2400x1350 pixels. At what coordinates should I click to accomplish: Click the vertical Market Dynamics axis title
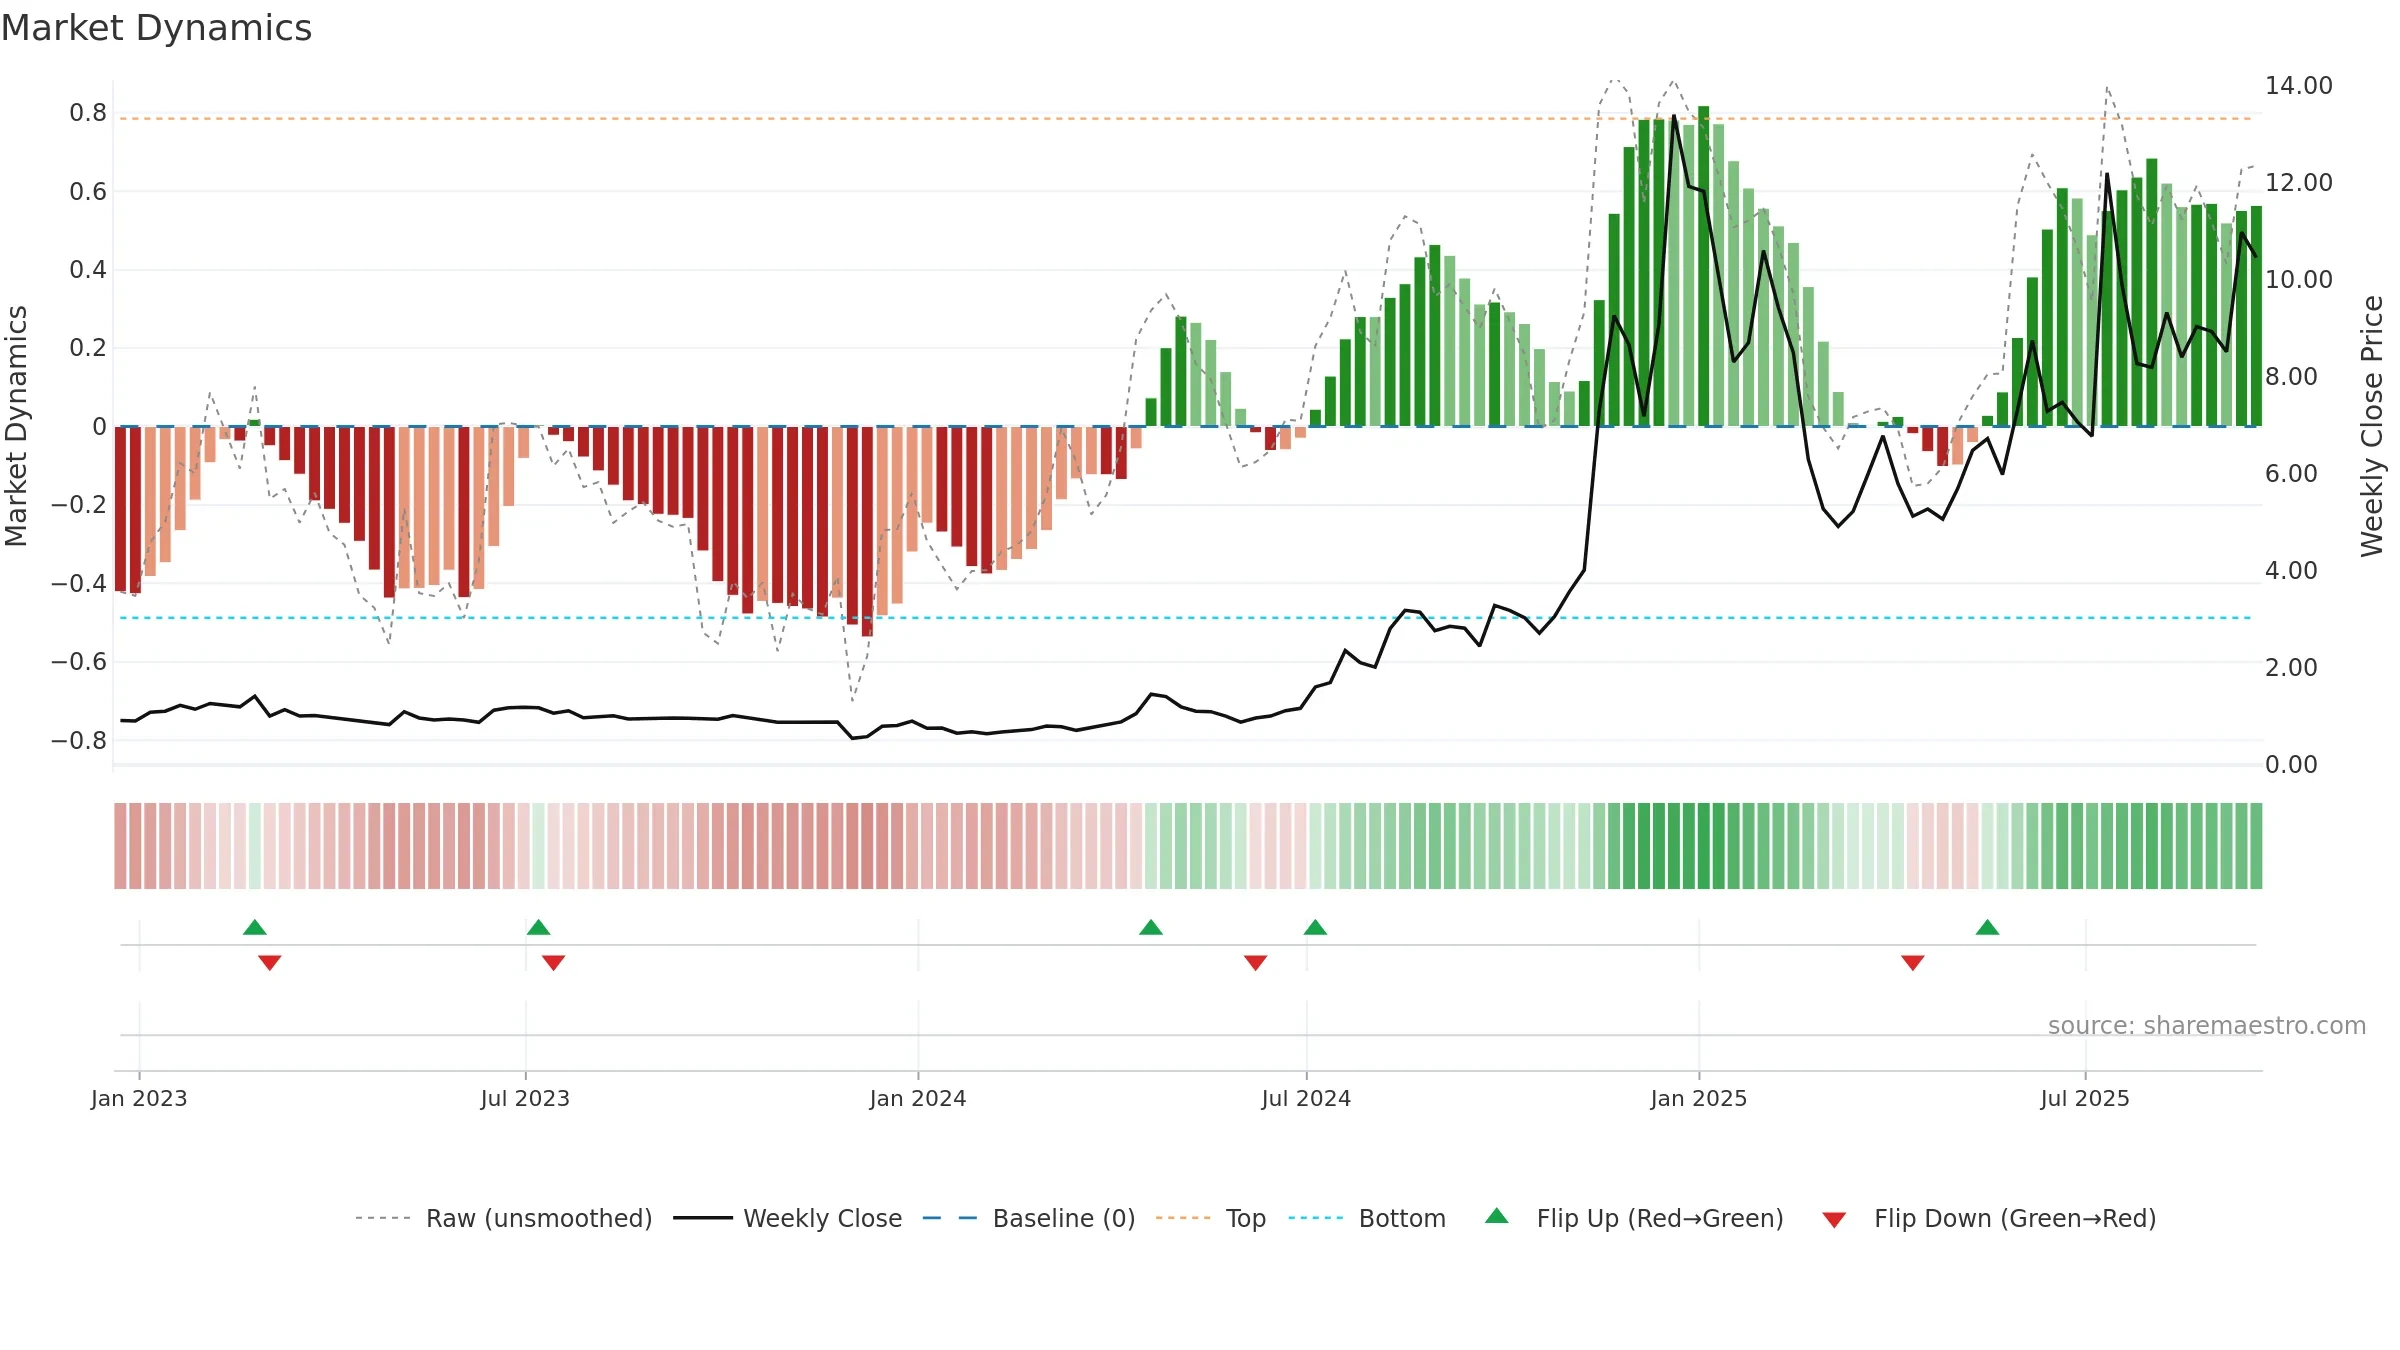pos(16,426)
